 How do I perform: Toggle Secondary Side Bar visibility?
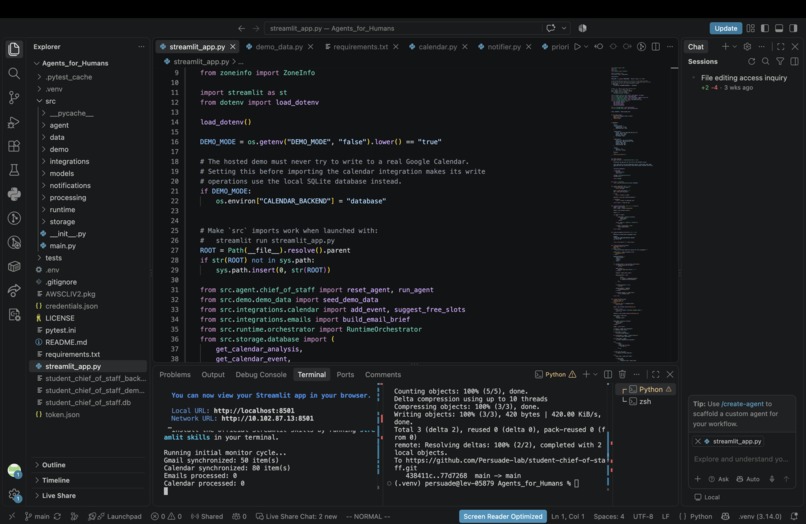pyautogui.click(x=794, y=28)
